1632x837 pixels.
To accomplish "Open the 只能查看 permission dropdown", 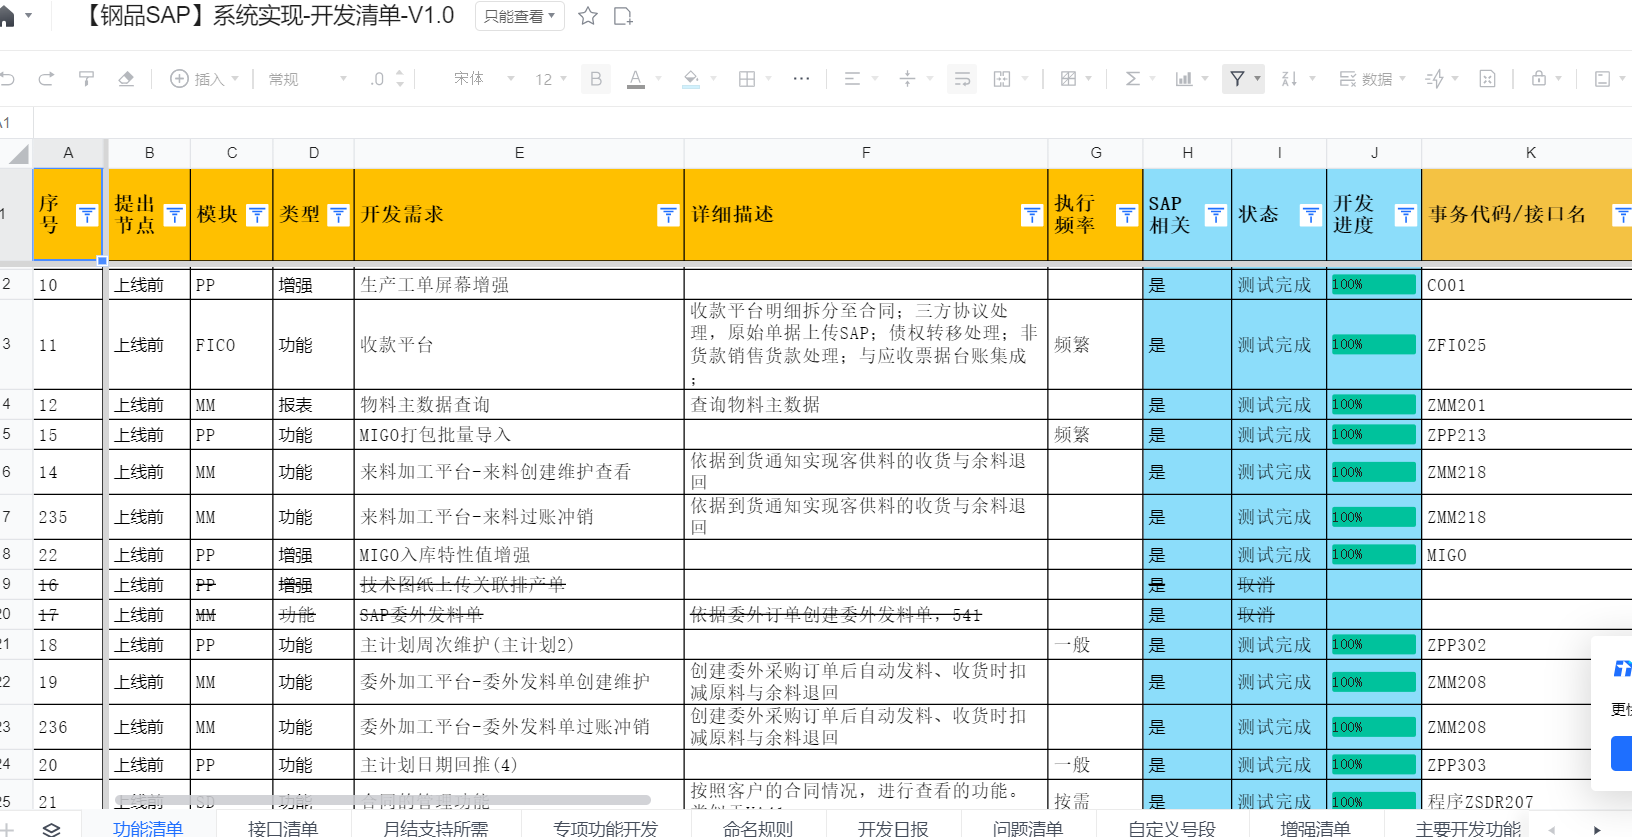I will point(519,16).
